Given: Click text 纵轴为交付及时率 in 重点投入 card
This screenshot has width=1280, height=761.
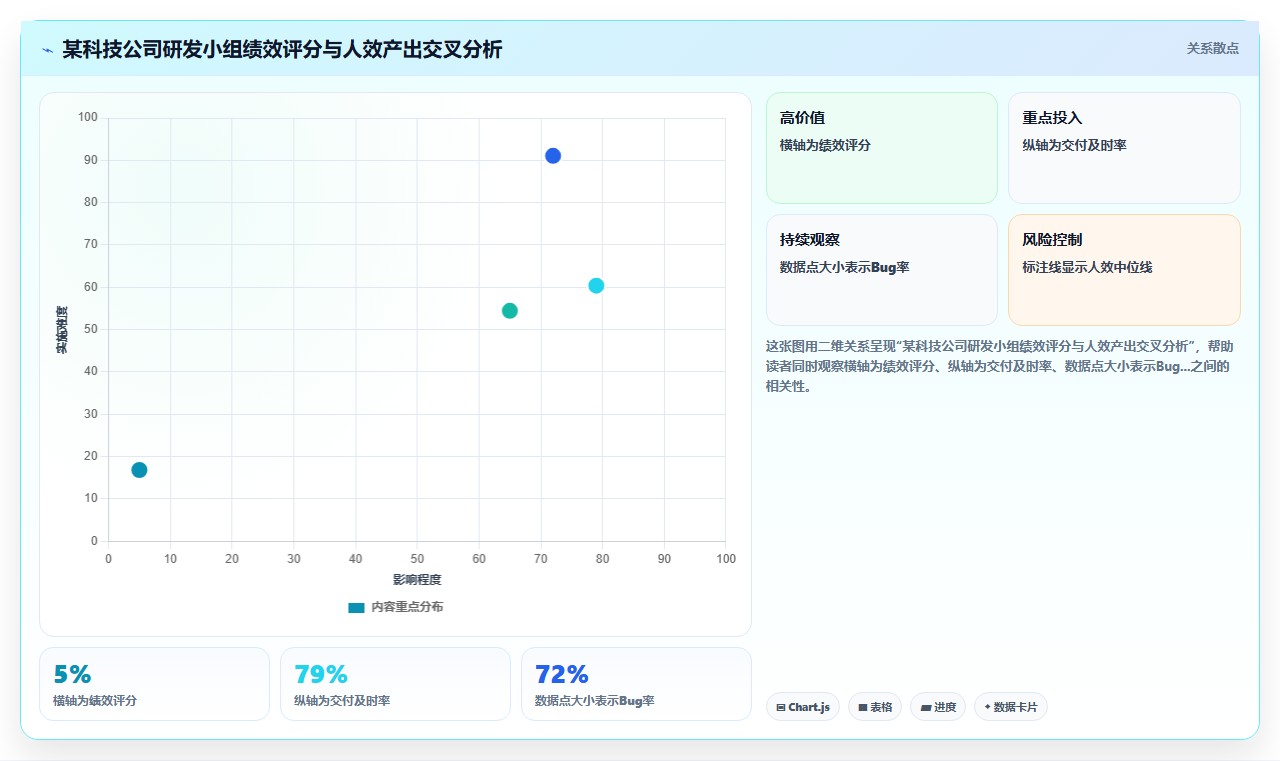Looking at the screenshot, I should [1074, 145].
